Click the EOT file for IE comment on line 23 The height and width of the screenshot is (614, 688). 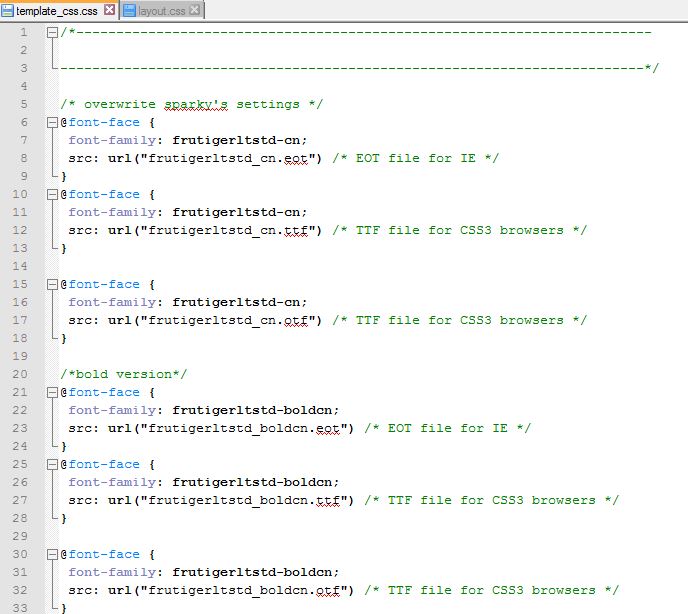[x=448, y=428]
